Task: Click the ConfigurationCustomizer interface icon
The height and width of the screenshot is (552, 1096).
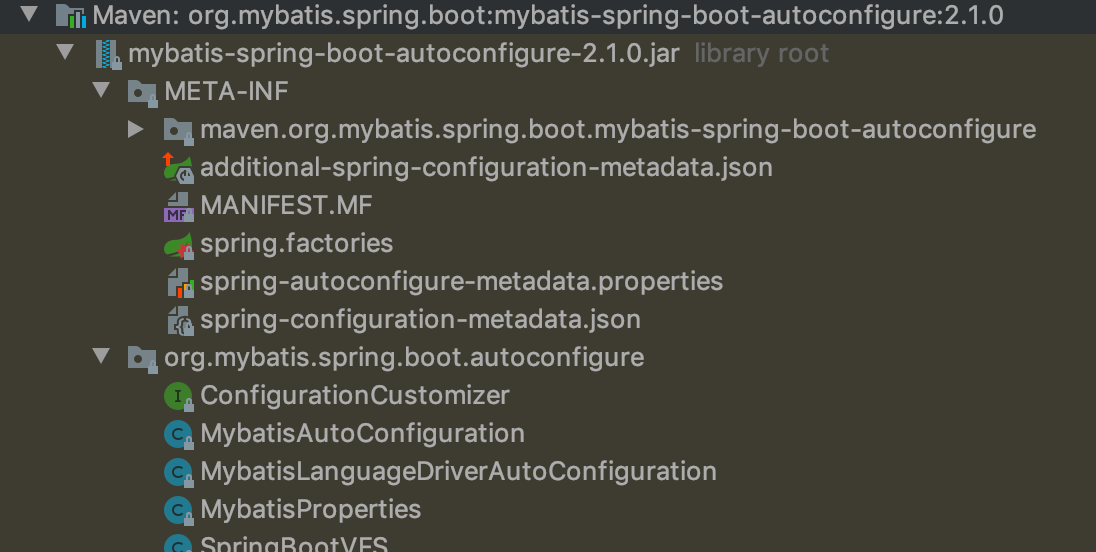Action: point(178,396)
